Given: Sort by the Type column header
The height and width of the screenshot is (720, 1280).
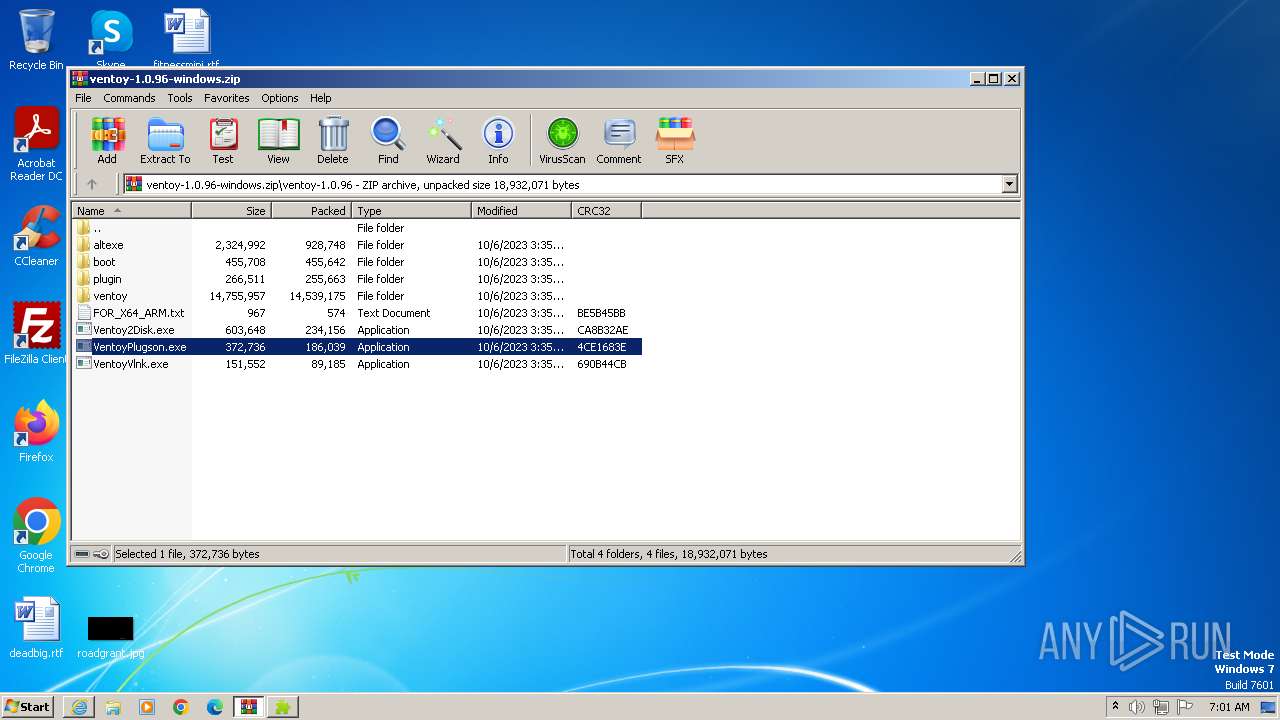Looking at the screenshot, I should pyautogui.click(x=411, y=211).
